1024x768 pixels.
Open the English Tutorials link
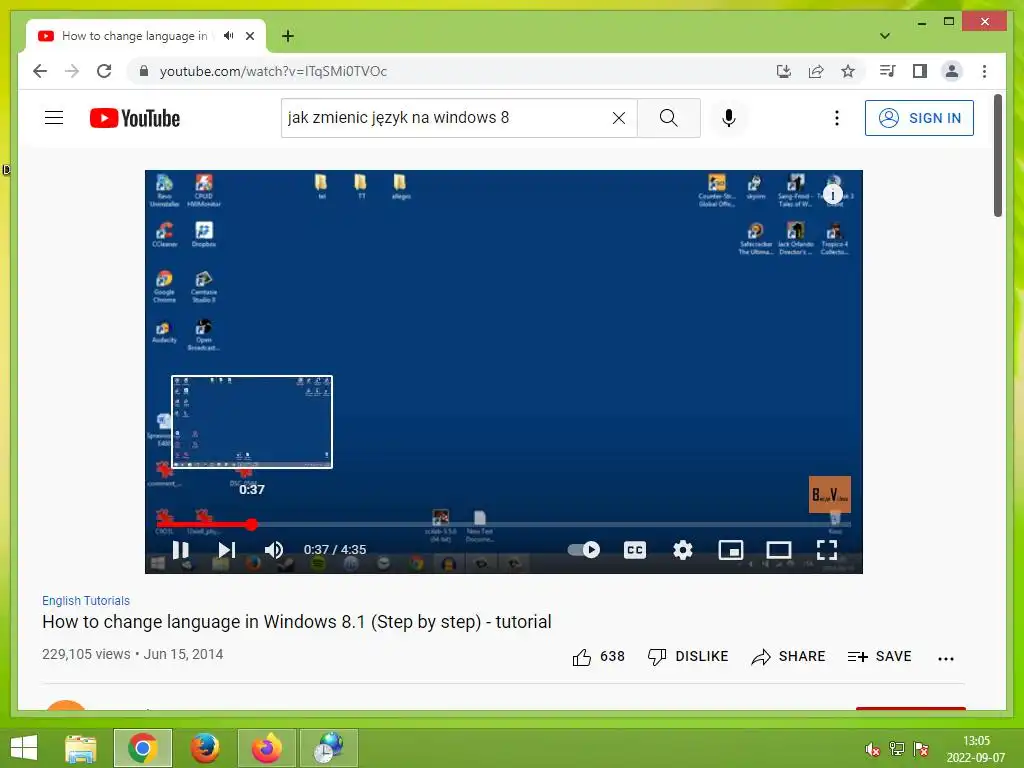(86, 600)
